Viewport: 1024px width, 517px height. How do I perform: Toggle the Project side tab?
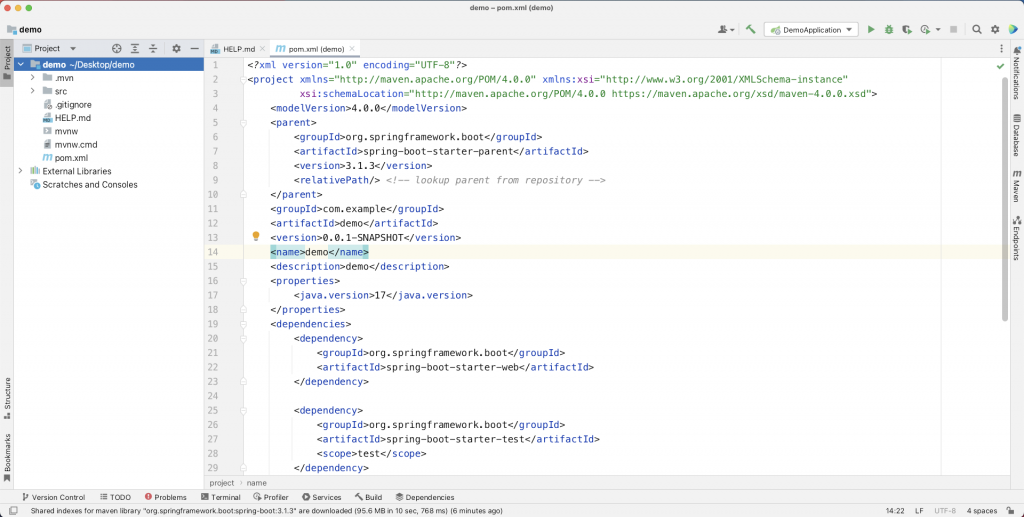[x=7, y=63]
